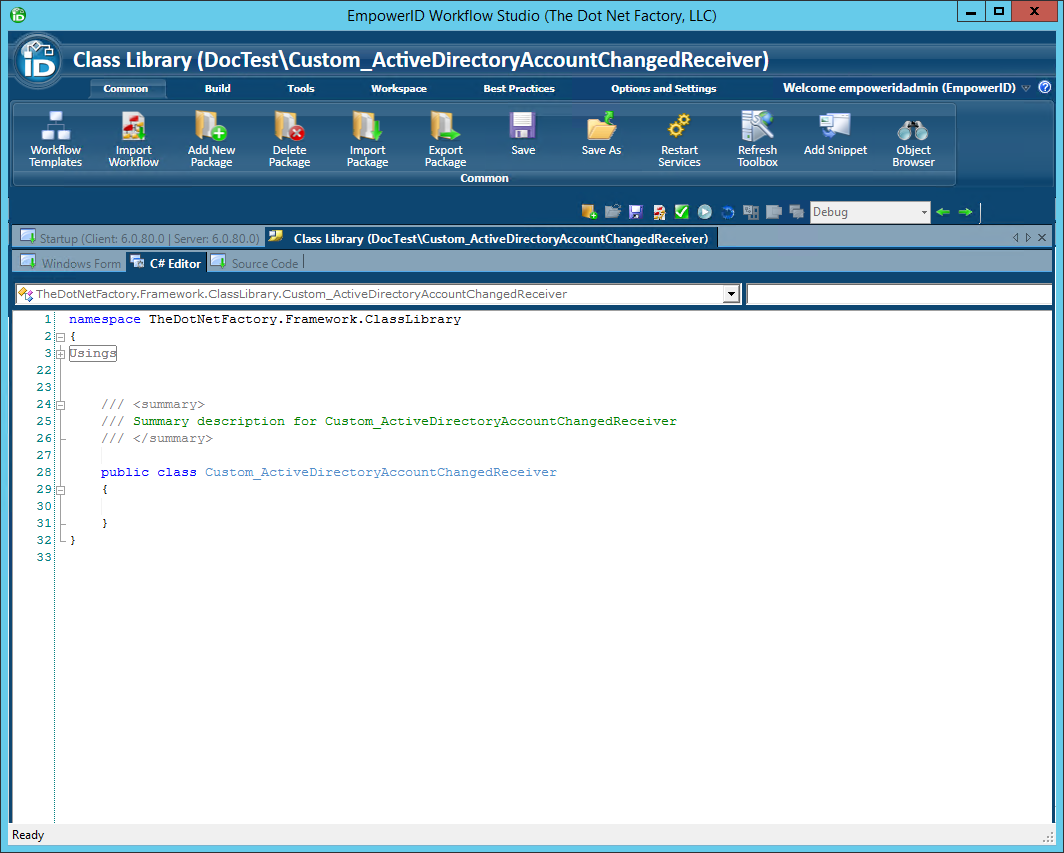Validate code with the green checkmark toolbar icon
The image size is (1064, 853).
coord(681,212)
